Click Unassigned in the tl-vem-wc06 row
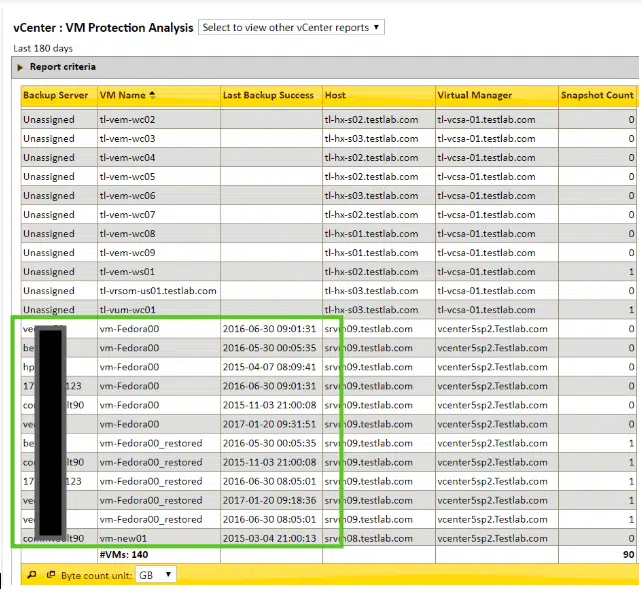The height and width of the screenshot is (592, 641). [x=49, y=196]
